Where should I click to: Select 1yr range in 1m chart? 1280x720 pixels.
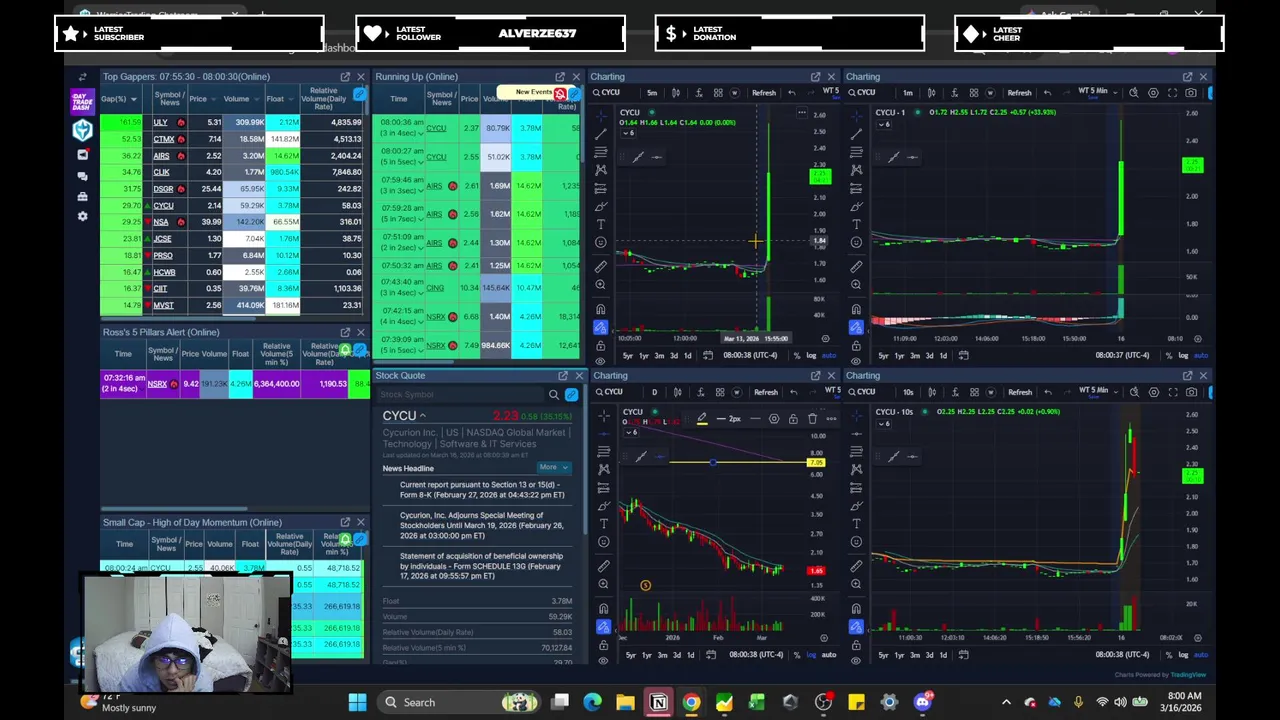899,356
